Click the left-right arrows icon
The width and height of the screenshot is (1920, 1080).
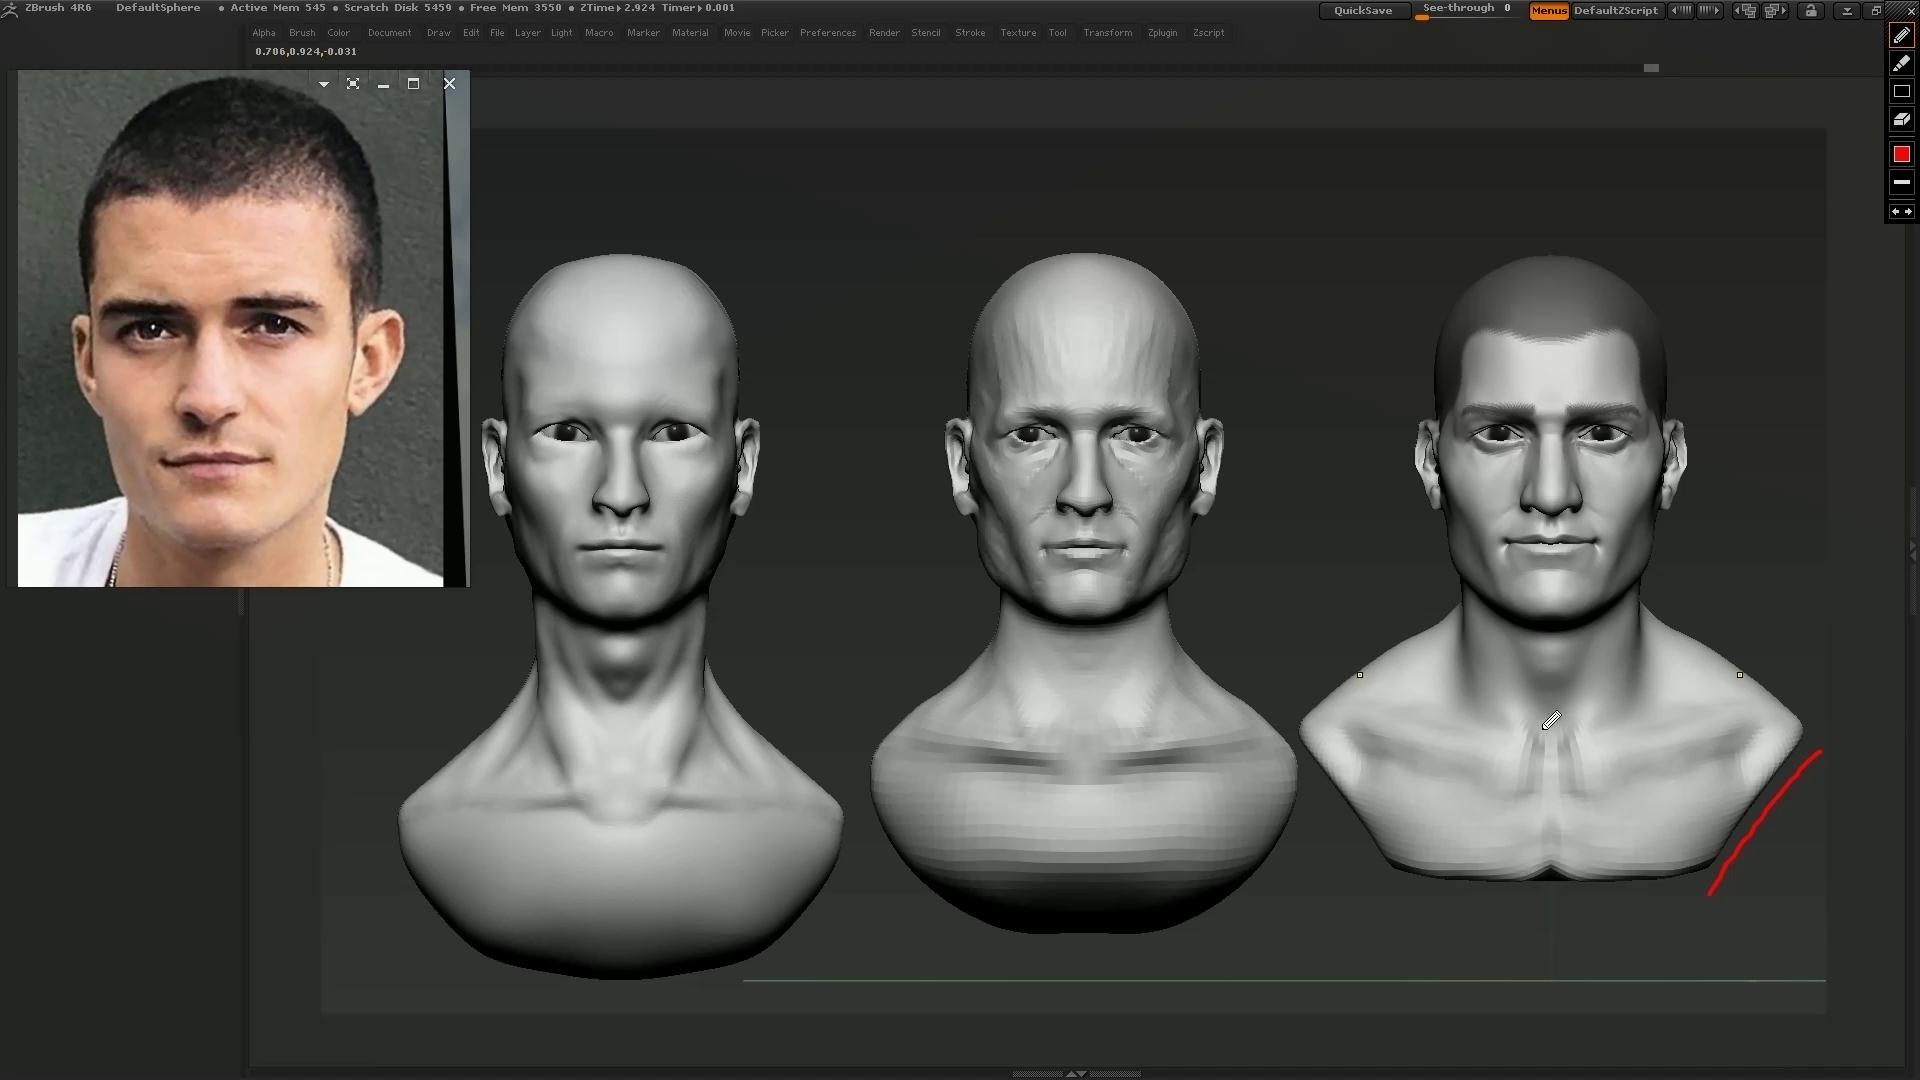(x=1901, y=211)
